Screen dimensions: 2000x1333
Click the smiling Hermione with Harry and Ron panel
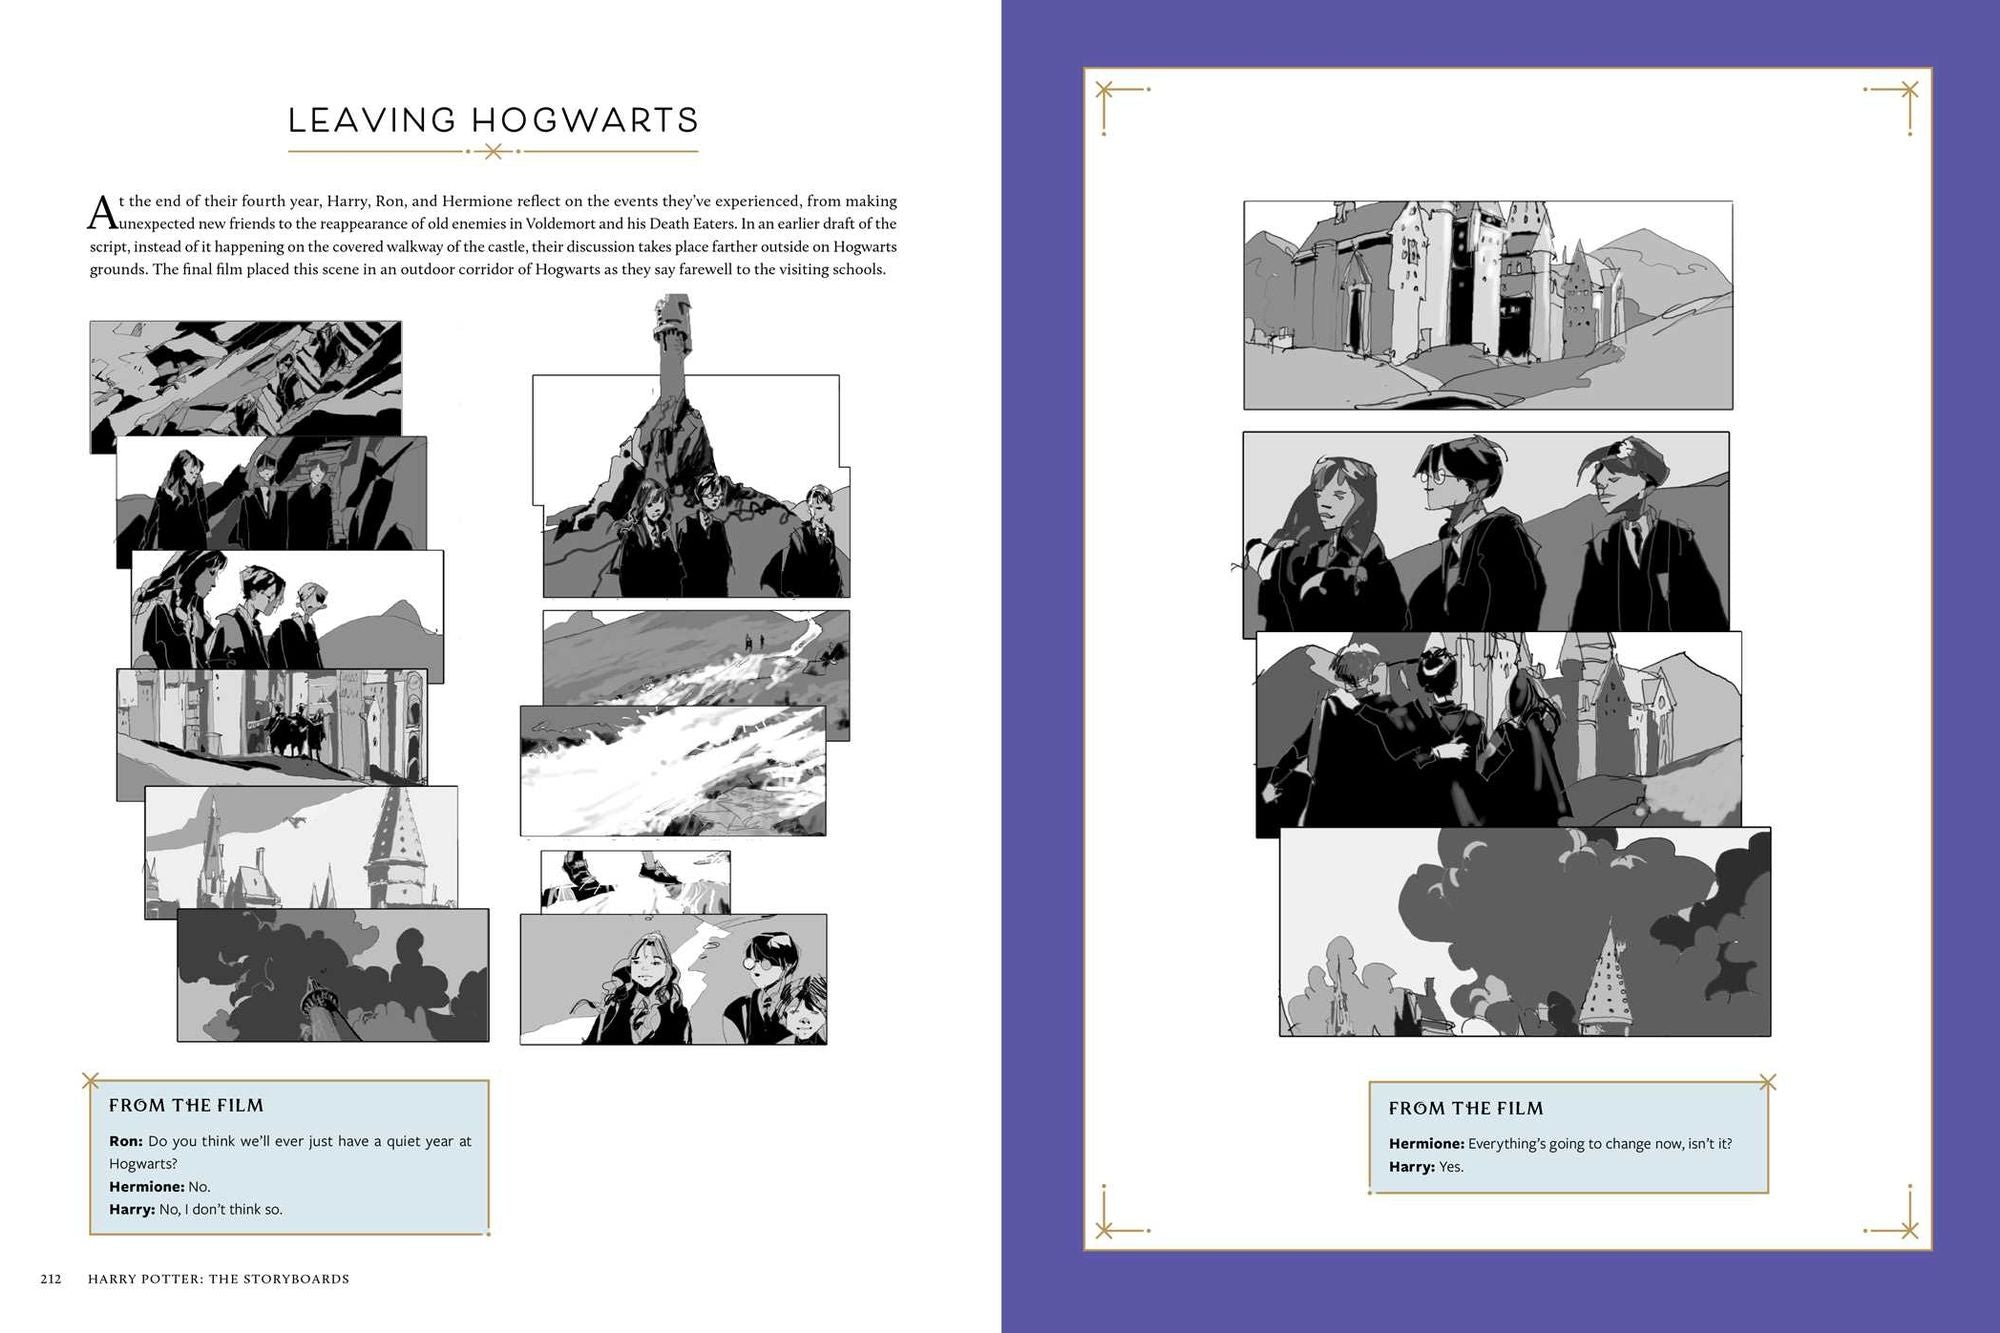(x=673, y=980)
